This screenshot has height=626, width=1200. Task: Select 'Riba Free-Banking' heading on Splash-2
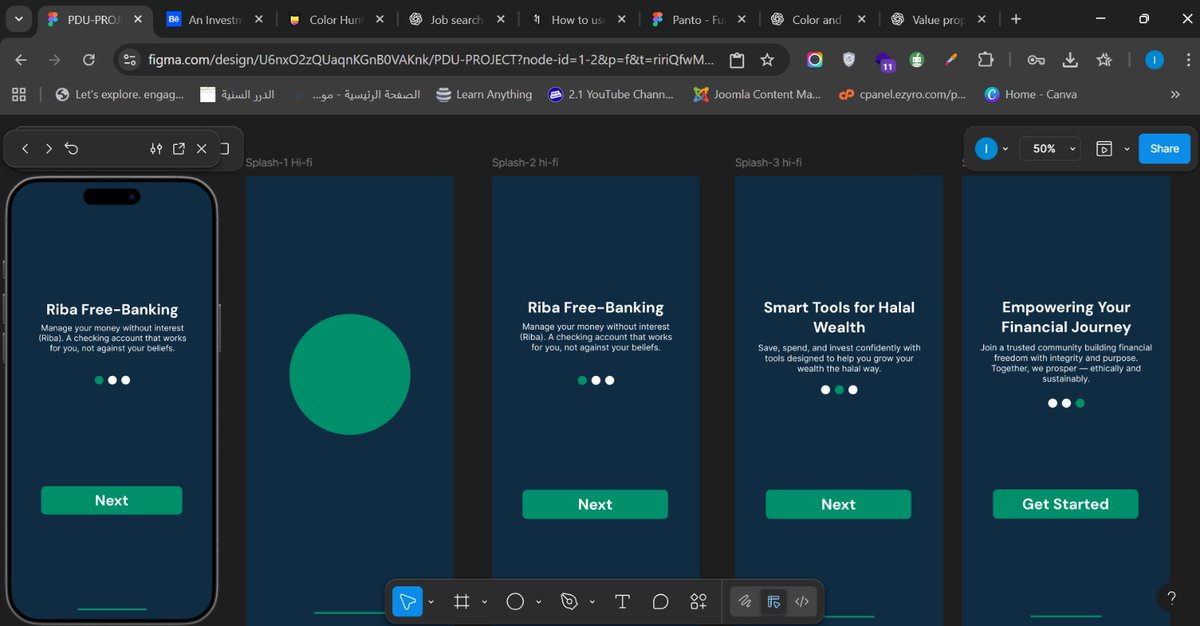tap(595, 307)
